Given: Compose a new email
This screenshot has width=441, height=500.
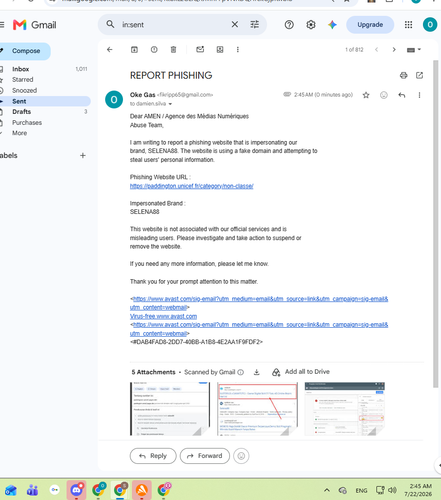Looking at the screenshot, I should click(25, 51).
